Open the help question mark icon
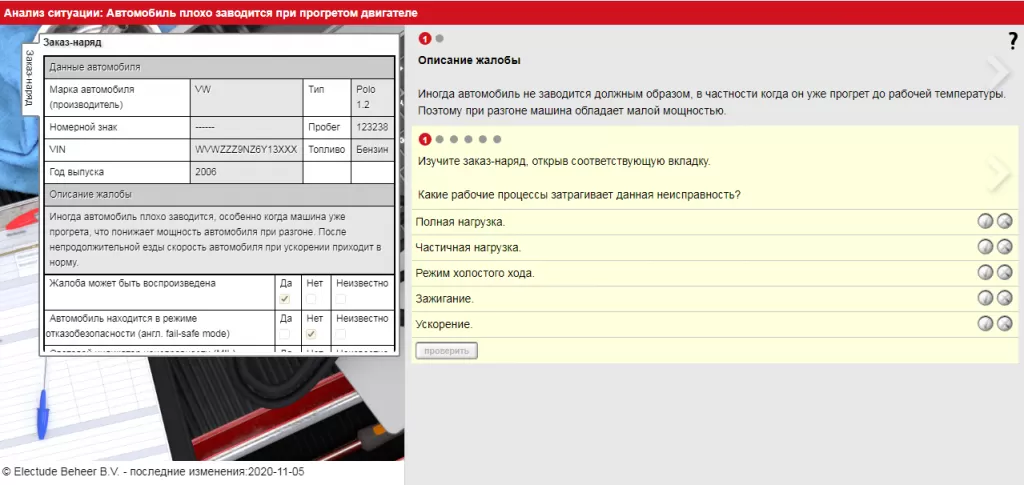 (x=1011, y=41)
